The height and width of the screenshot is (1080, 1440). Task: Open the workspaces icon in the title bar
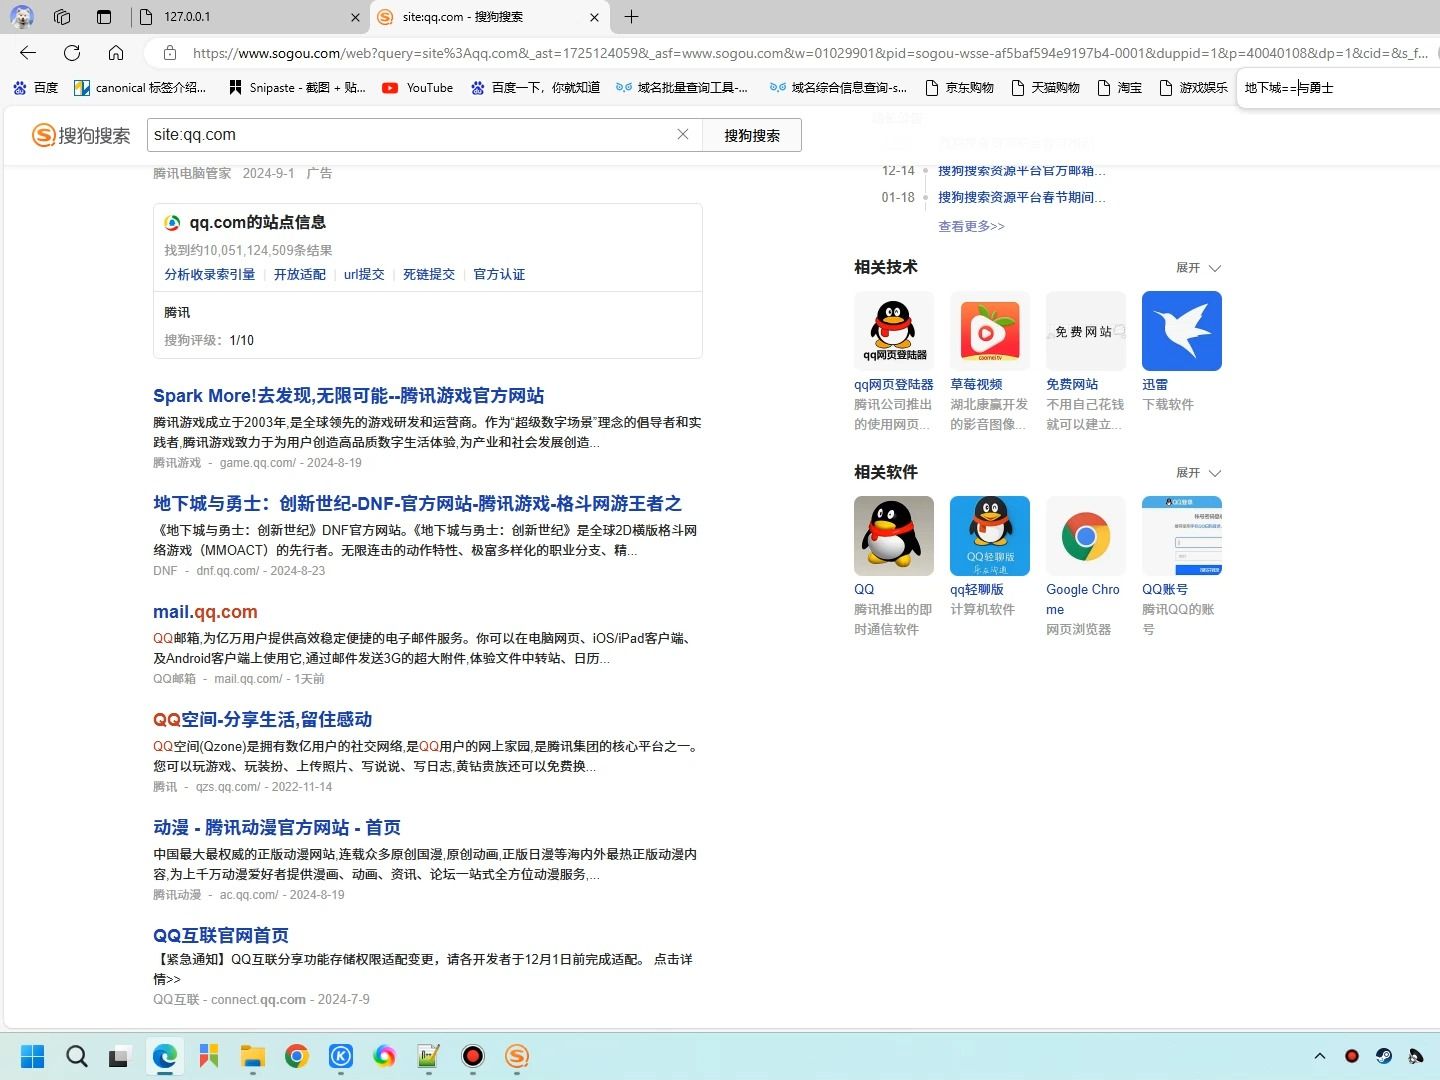pos(62,16)
